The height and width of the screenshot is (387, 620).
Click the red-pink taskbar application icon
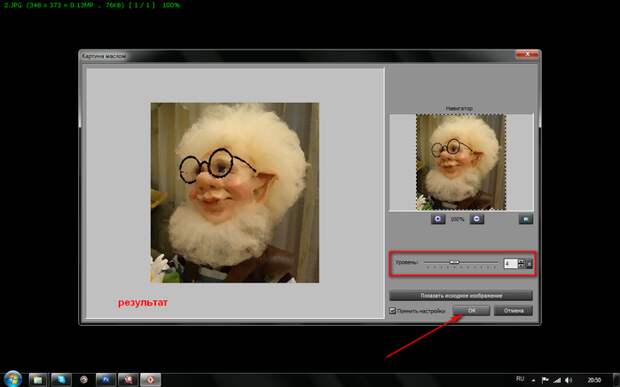coord(128,380)
